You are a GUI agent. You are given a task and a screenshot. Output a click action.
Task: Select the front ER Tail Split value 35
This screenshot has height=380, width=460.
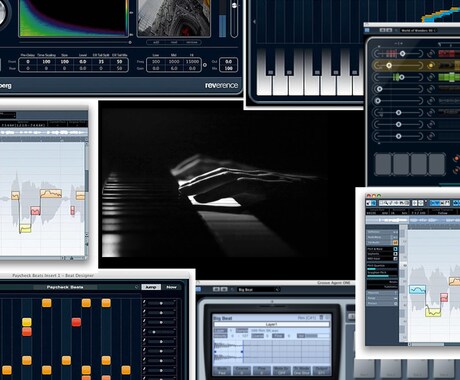[x=101, y=62]
